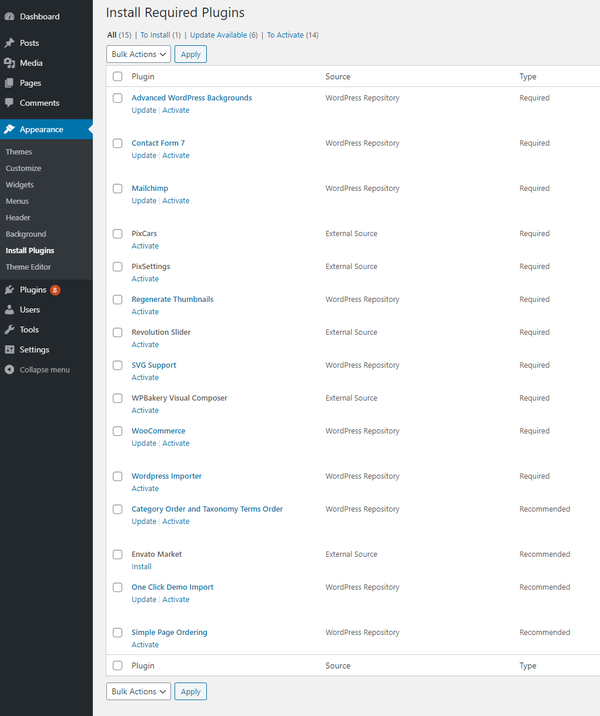Click External Source in Envato Market row

pos(352,554)
